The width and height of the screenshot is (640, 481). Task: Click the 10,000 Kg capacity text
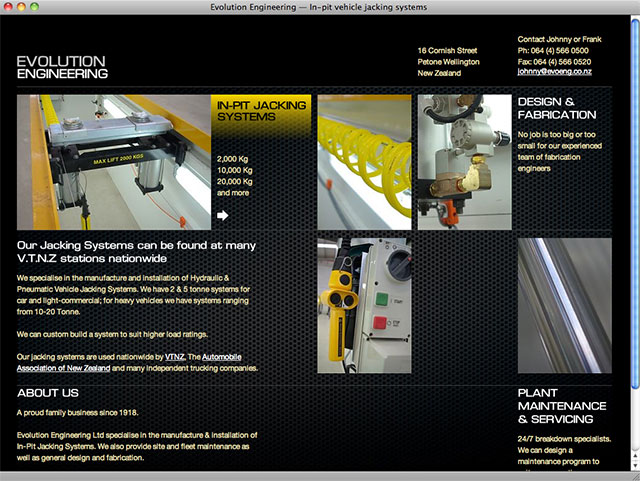tap(234, 170)
